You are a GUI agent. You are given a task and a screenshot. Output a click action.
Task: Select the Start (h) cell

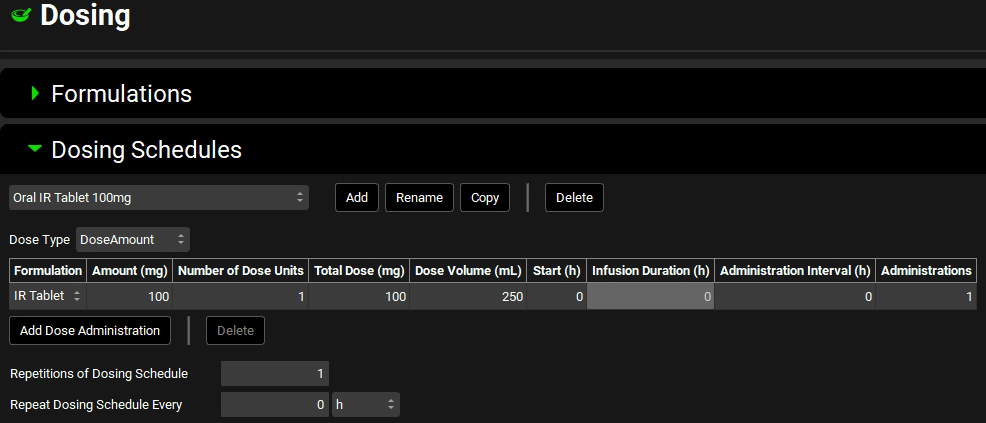[556, 296]
